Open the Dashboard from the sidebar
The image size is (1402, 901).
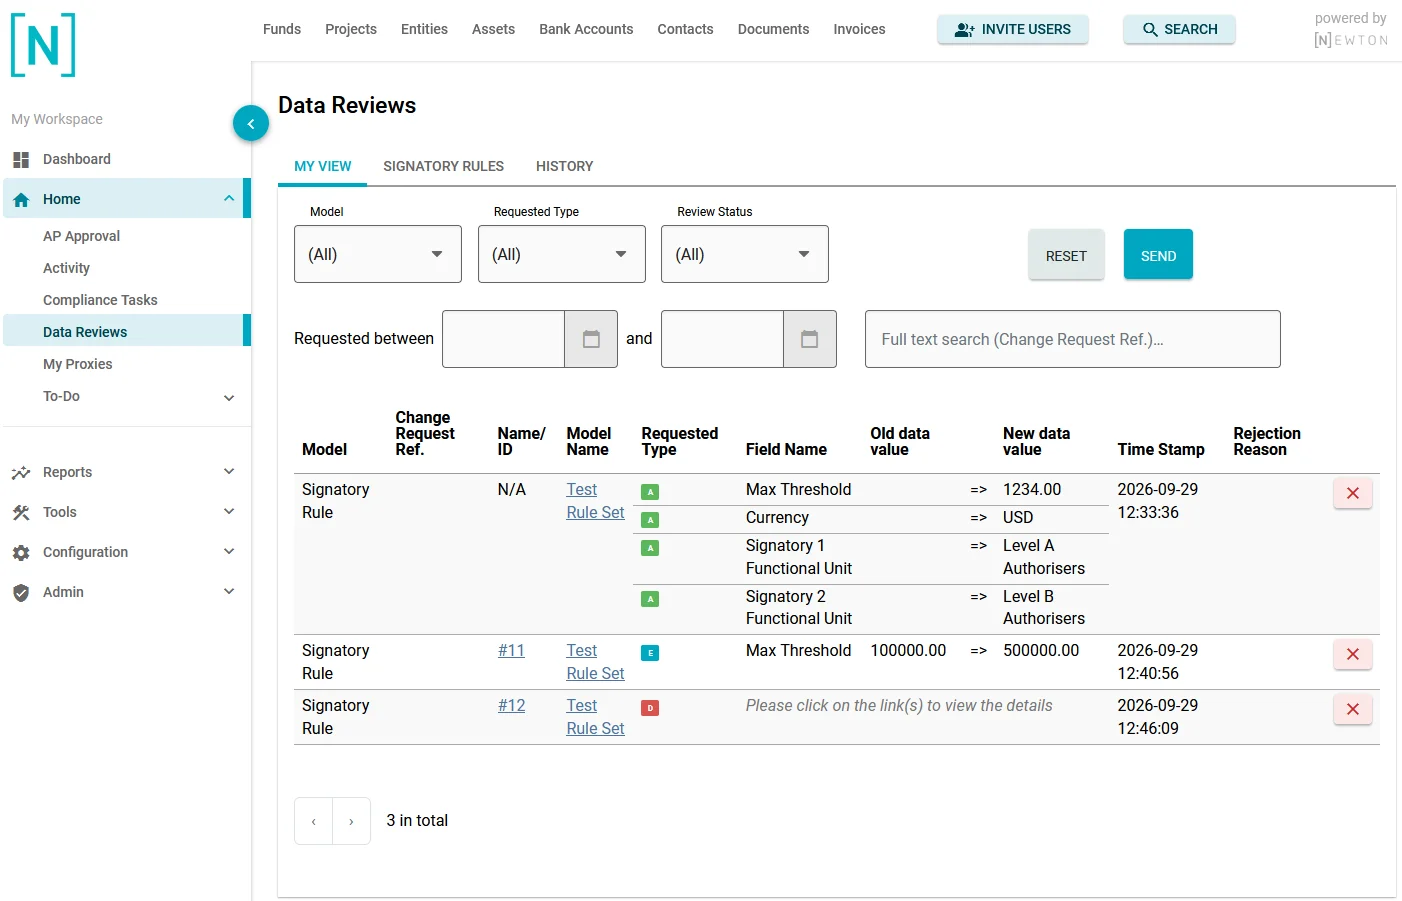coord(76,159)
